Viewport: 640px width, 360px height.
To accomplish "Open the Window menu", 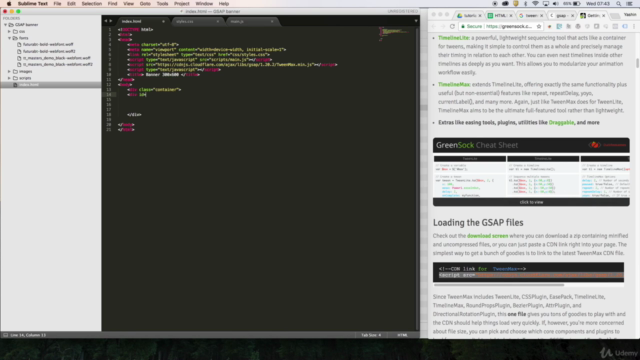I will [x=204, y=4].
